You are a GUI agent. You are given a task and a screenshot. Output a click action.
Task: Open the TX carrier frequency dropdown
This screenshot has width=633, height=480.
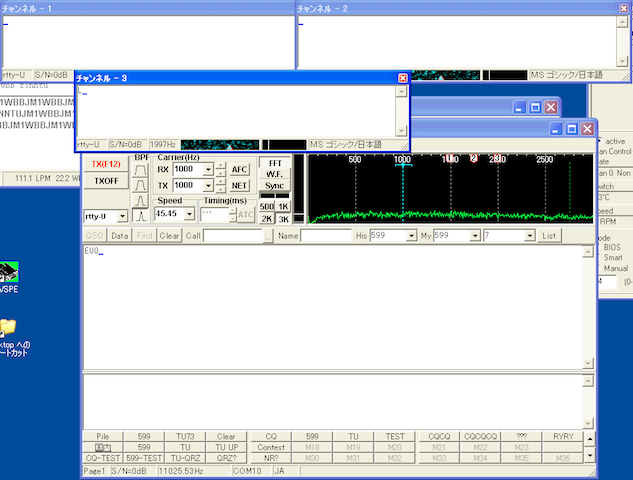coord(208,186)
